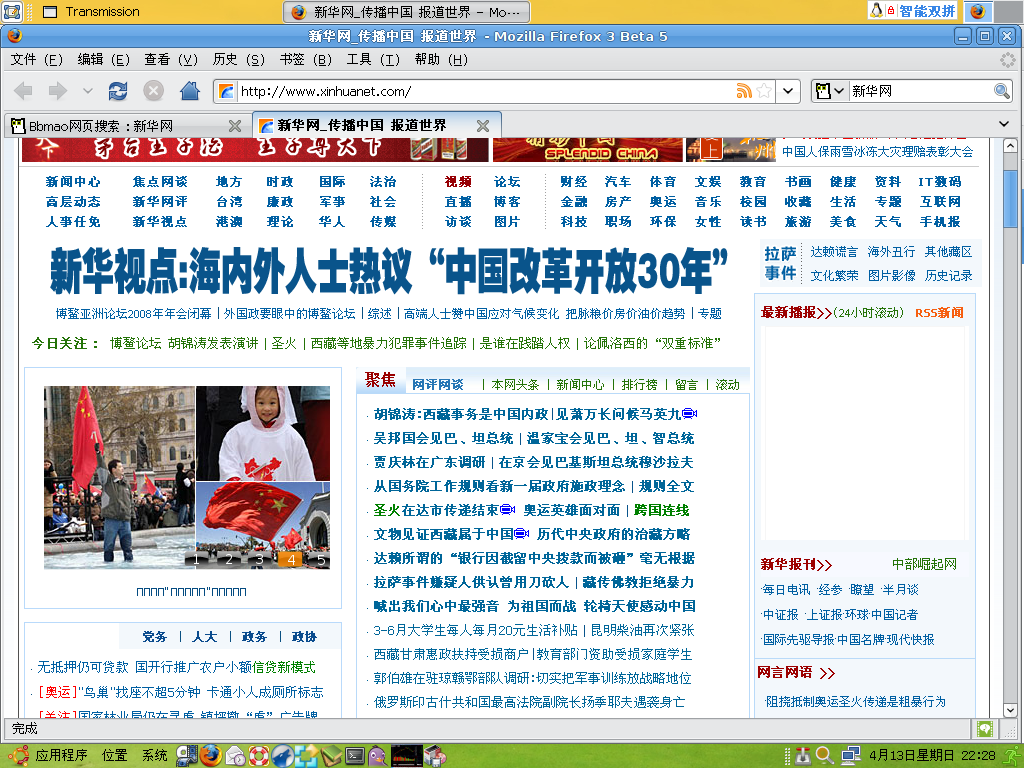The width and height of the screenshot is (1024, 768).
Task: Click the site favicon in the address bar
Action: 226,91
